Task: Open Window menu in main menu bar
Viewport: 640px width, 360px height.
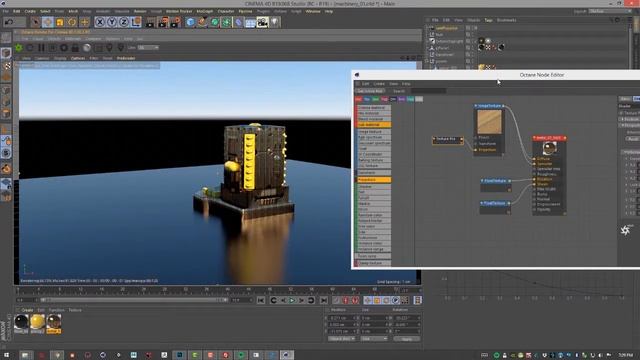Action: (x=313, y=11)
